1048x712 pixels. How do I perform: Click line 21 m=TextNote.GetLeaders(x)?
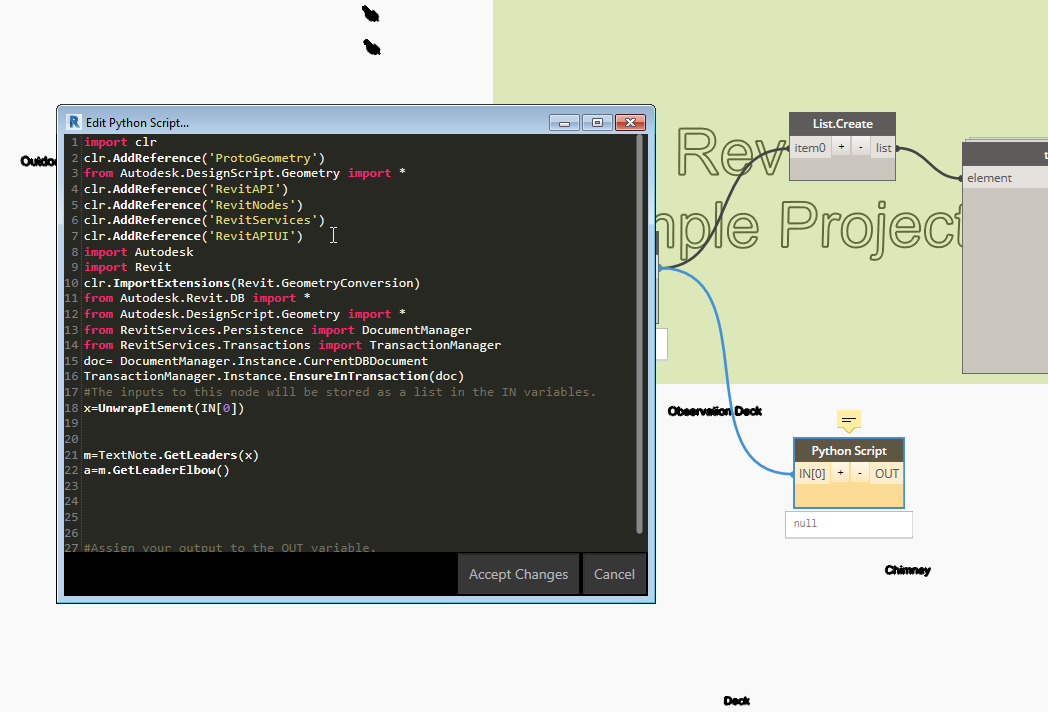tap(171, 455)
